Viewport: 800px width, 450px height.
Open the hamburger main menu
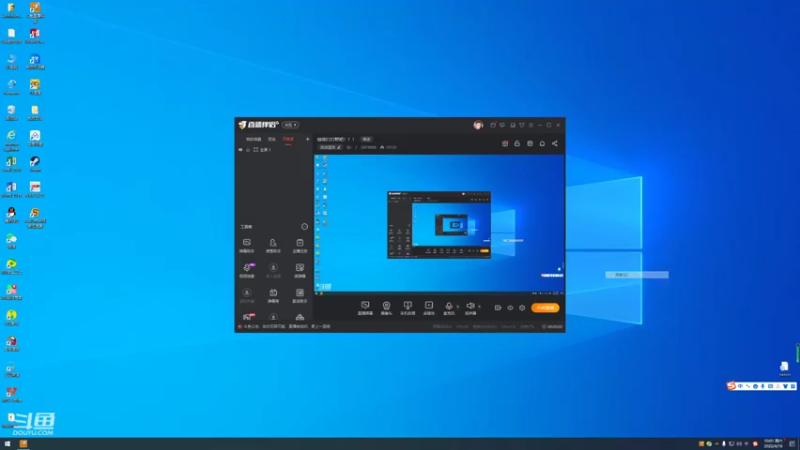tap(531, 125)
